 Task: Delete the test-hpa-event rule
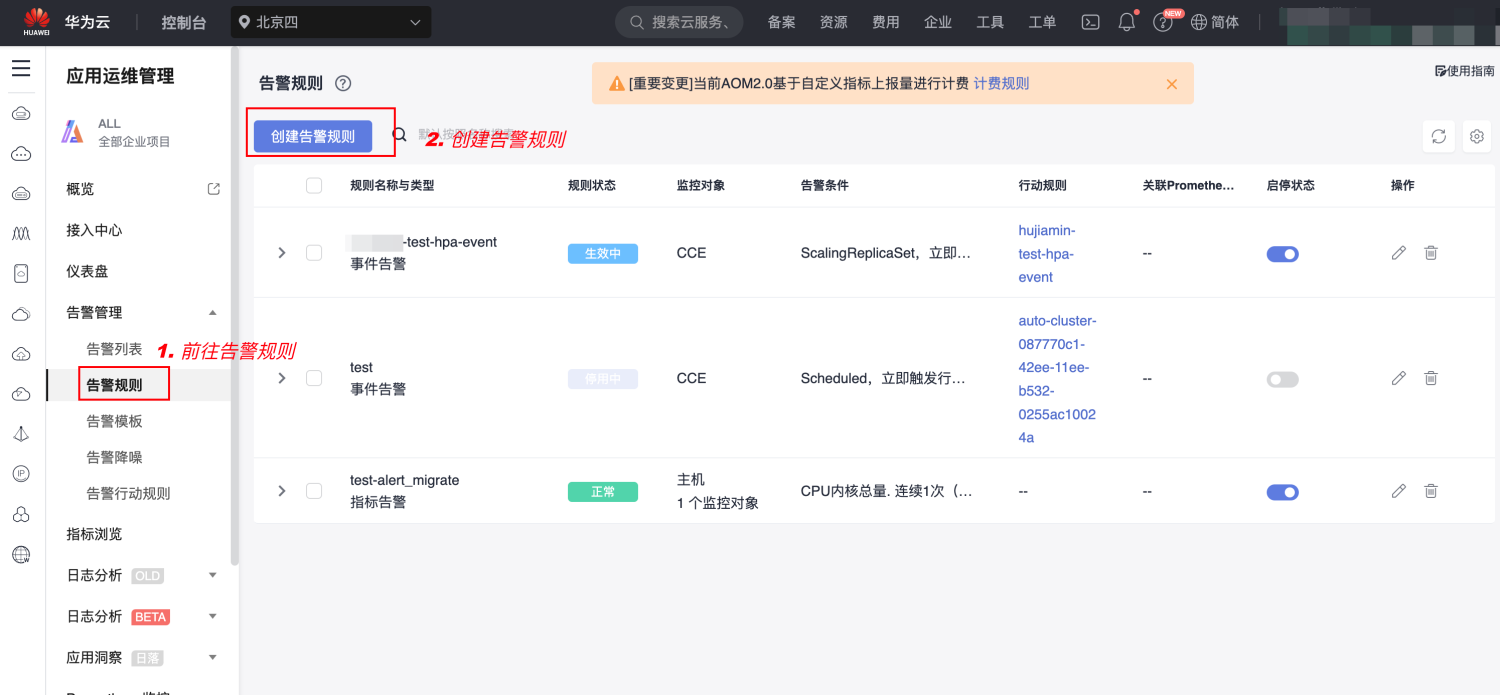[x=1431, y=253]
